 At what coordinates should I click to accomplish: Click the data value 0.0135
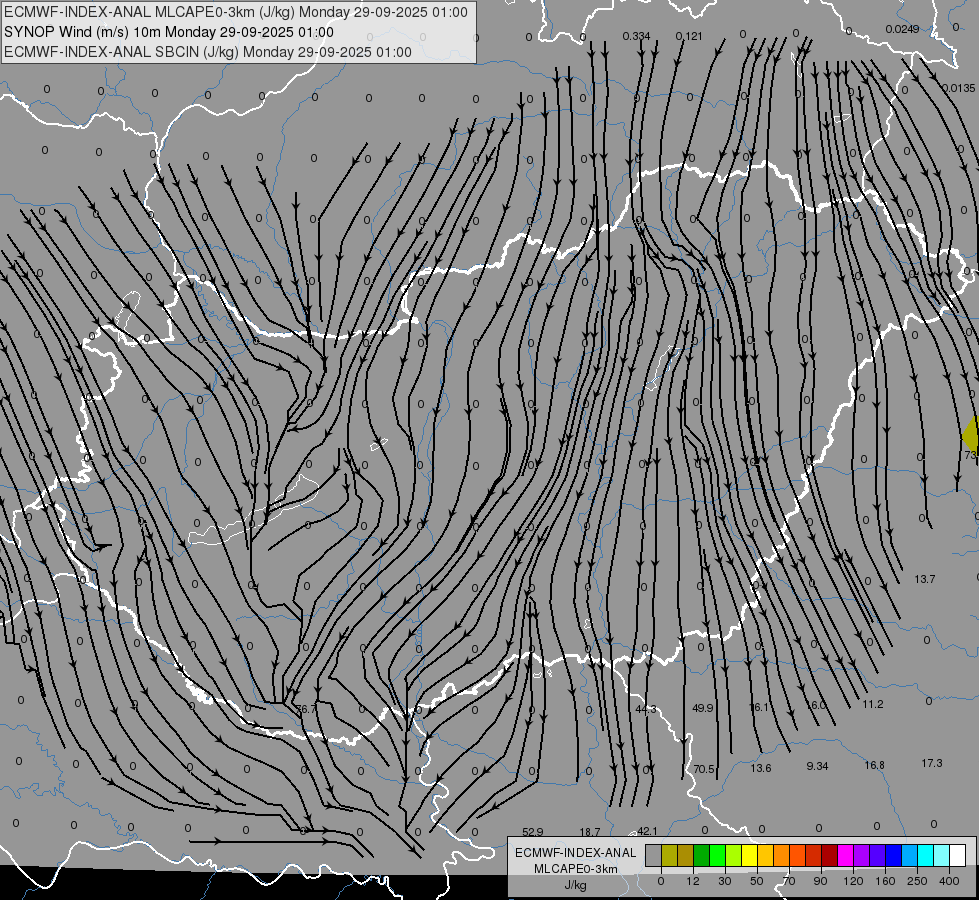958,88
